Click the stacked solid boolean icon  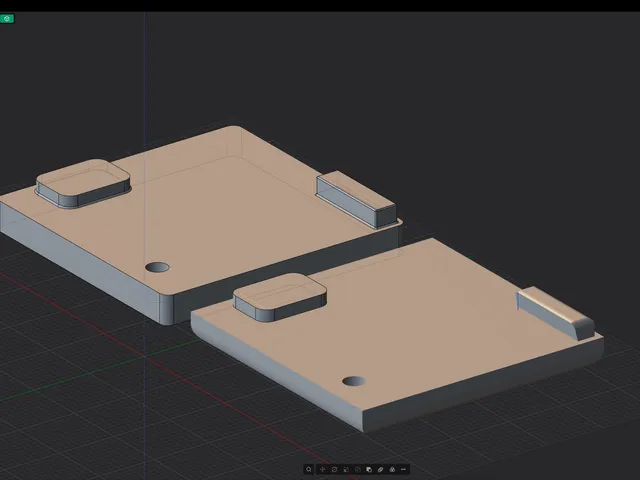point(369,469)
